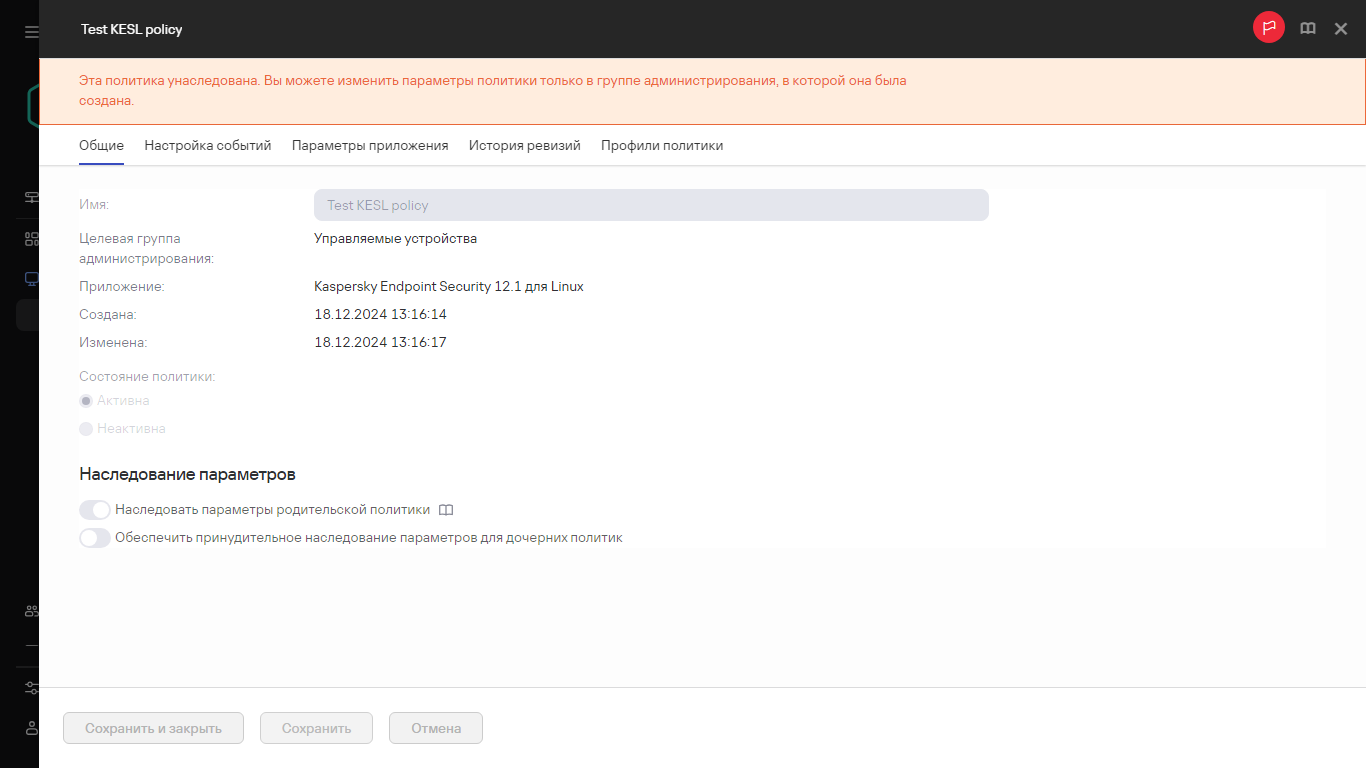Click the Сохранить и закрыть button
Screen dimensions: 1366x768
coord(153,728)
